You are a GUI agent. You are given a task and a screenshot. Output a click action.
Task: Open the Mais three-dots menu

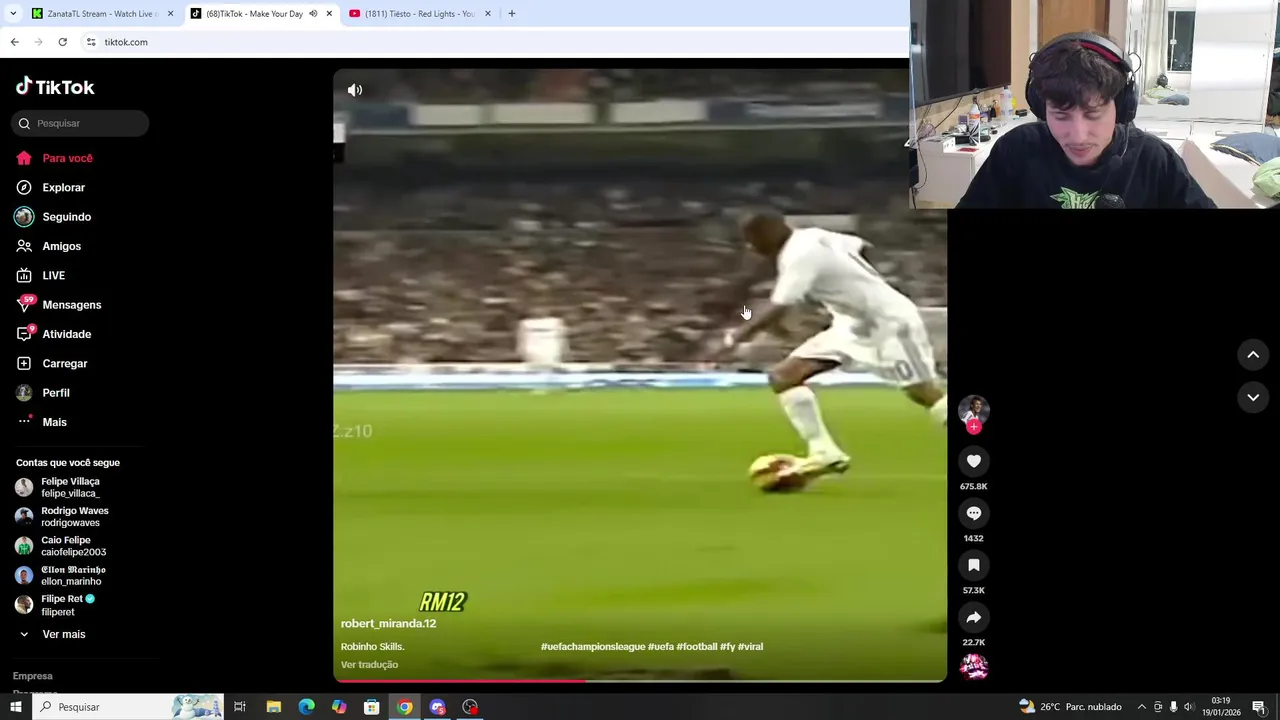pos(24,422)
